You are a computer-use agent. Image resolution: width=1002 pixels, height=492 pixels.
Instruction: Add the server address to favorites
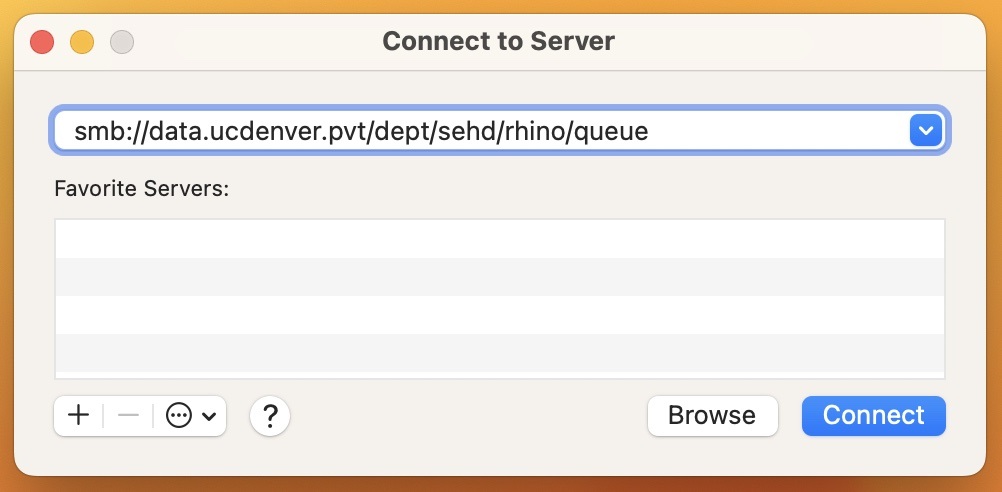[x=78, y=416]
